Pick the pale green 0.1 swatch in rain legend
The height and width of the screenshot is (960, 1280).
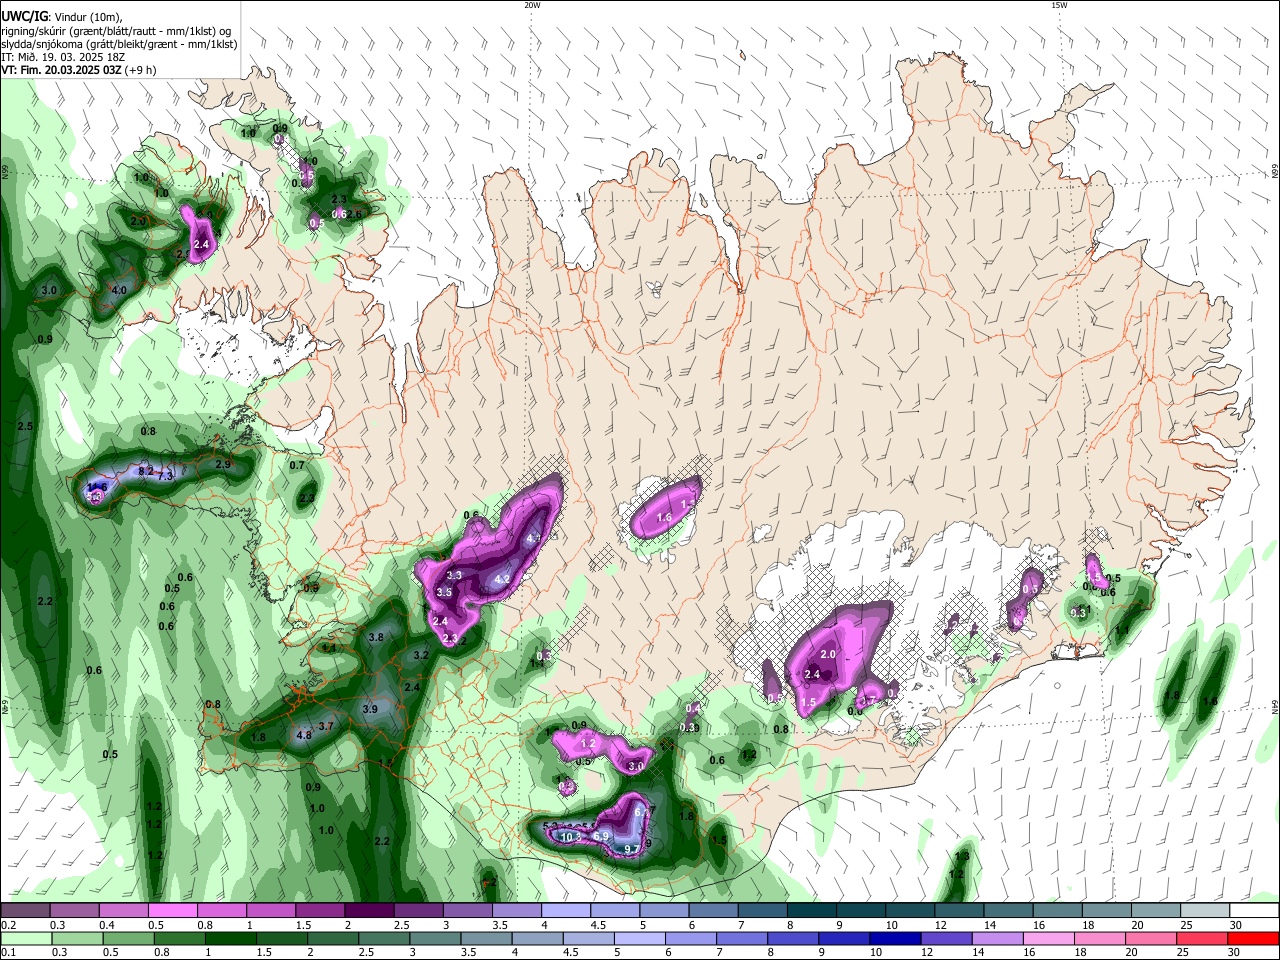pyautogui.click(x=26, y=938)
